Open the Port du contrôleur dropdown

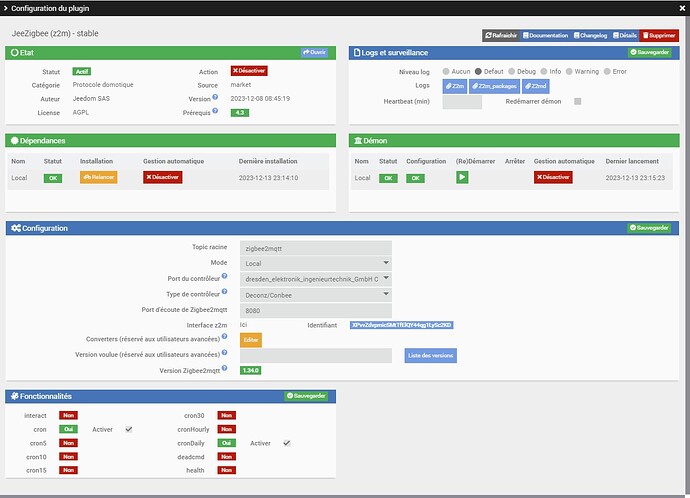click(x=316, y=279)
